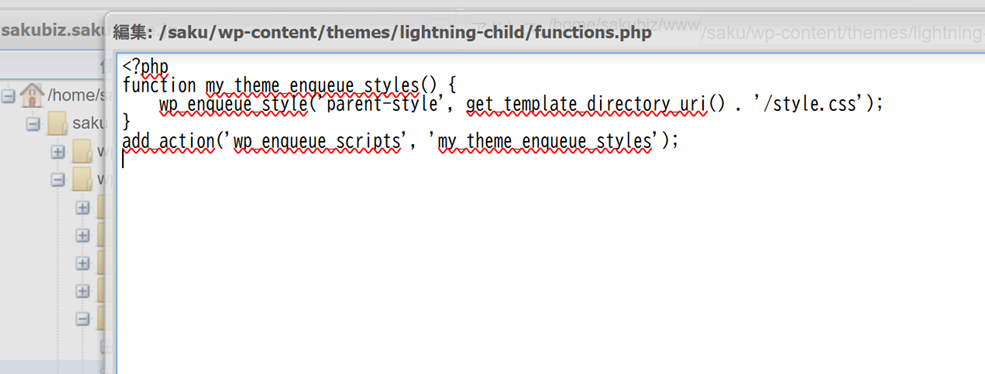
Task: Place cursor on the add_action code line
Action: [401, 142]
